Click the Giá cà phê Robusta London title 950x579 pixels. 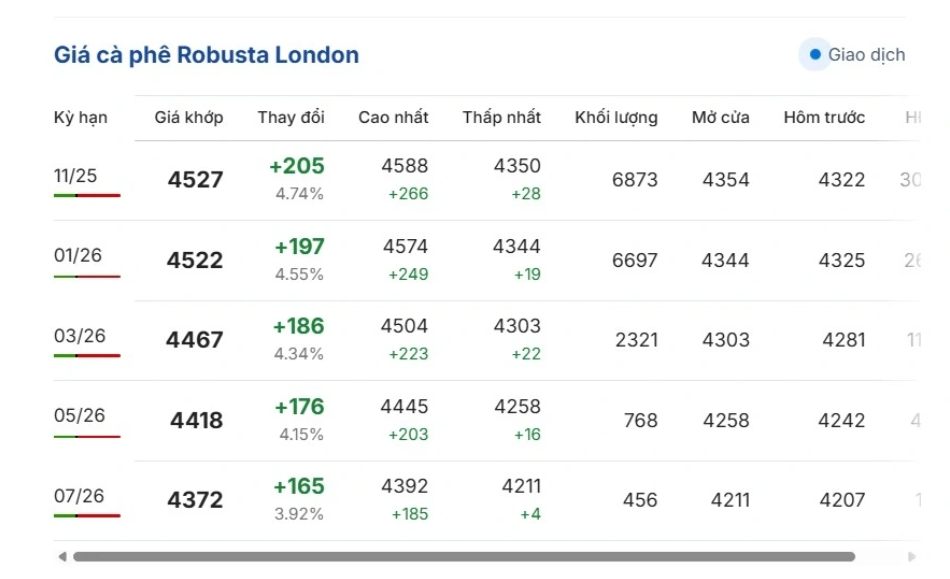(206, 55)
